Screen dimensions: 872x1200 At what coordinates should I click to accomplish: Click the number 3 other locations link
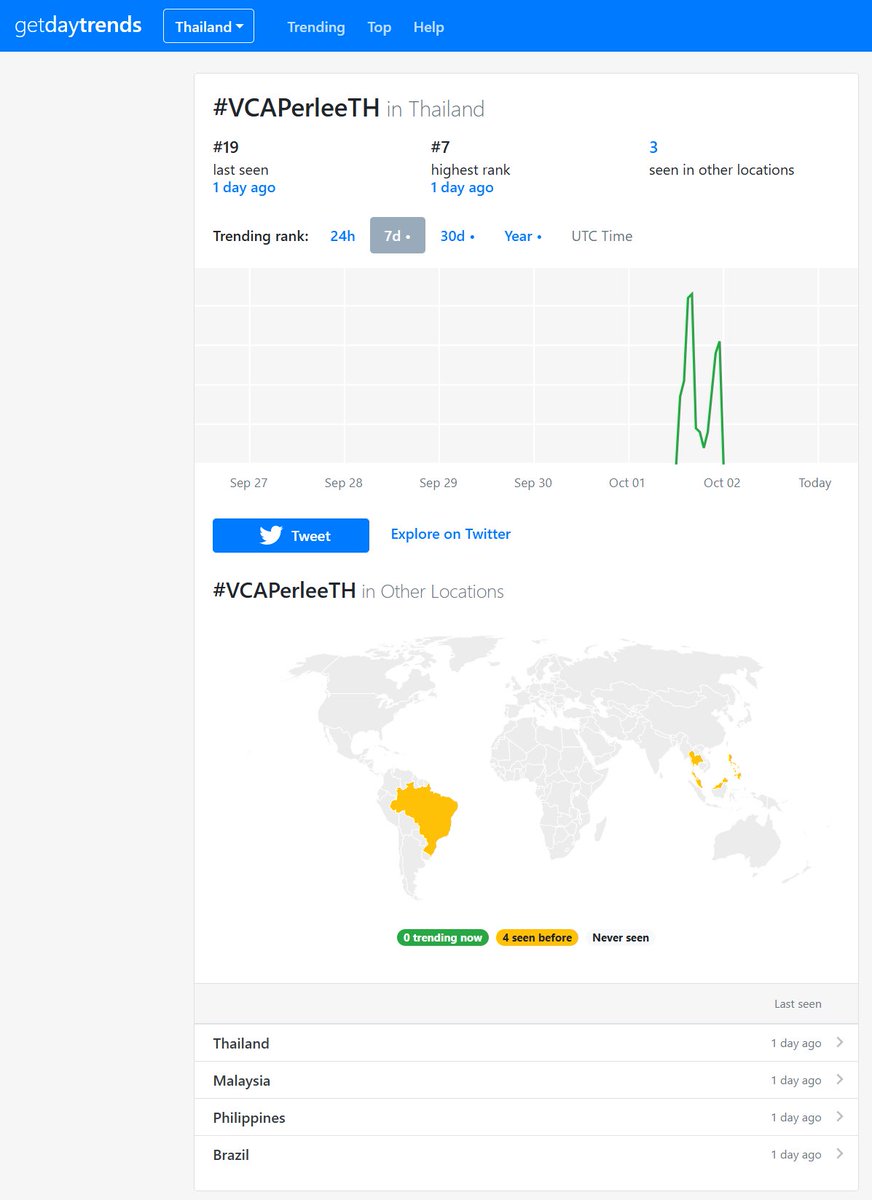click(x=653, y=147)
